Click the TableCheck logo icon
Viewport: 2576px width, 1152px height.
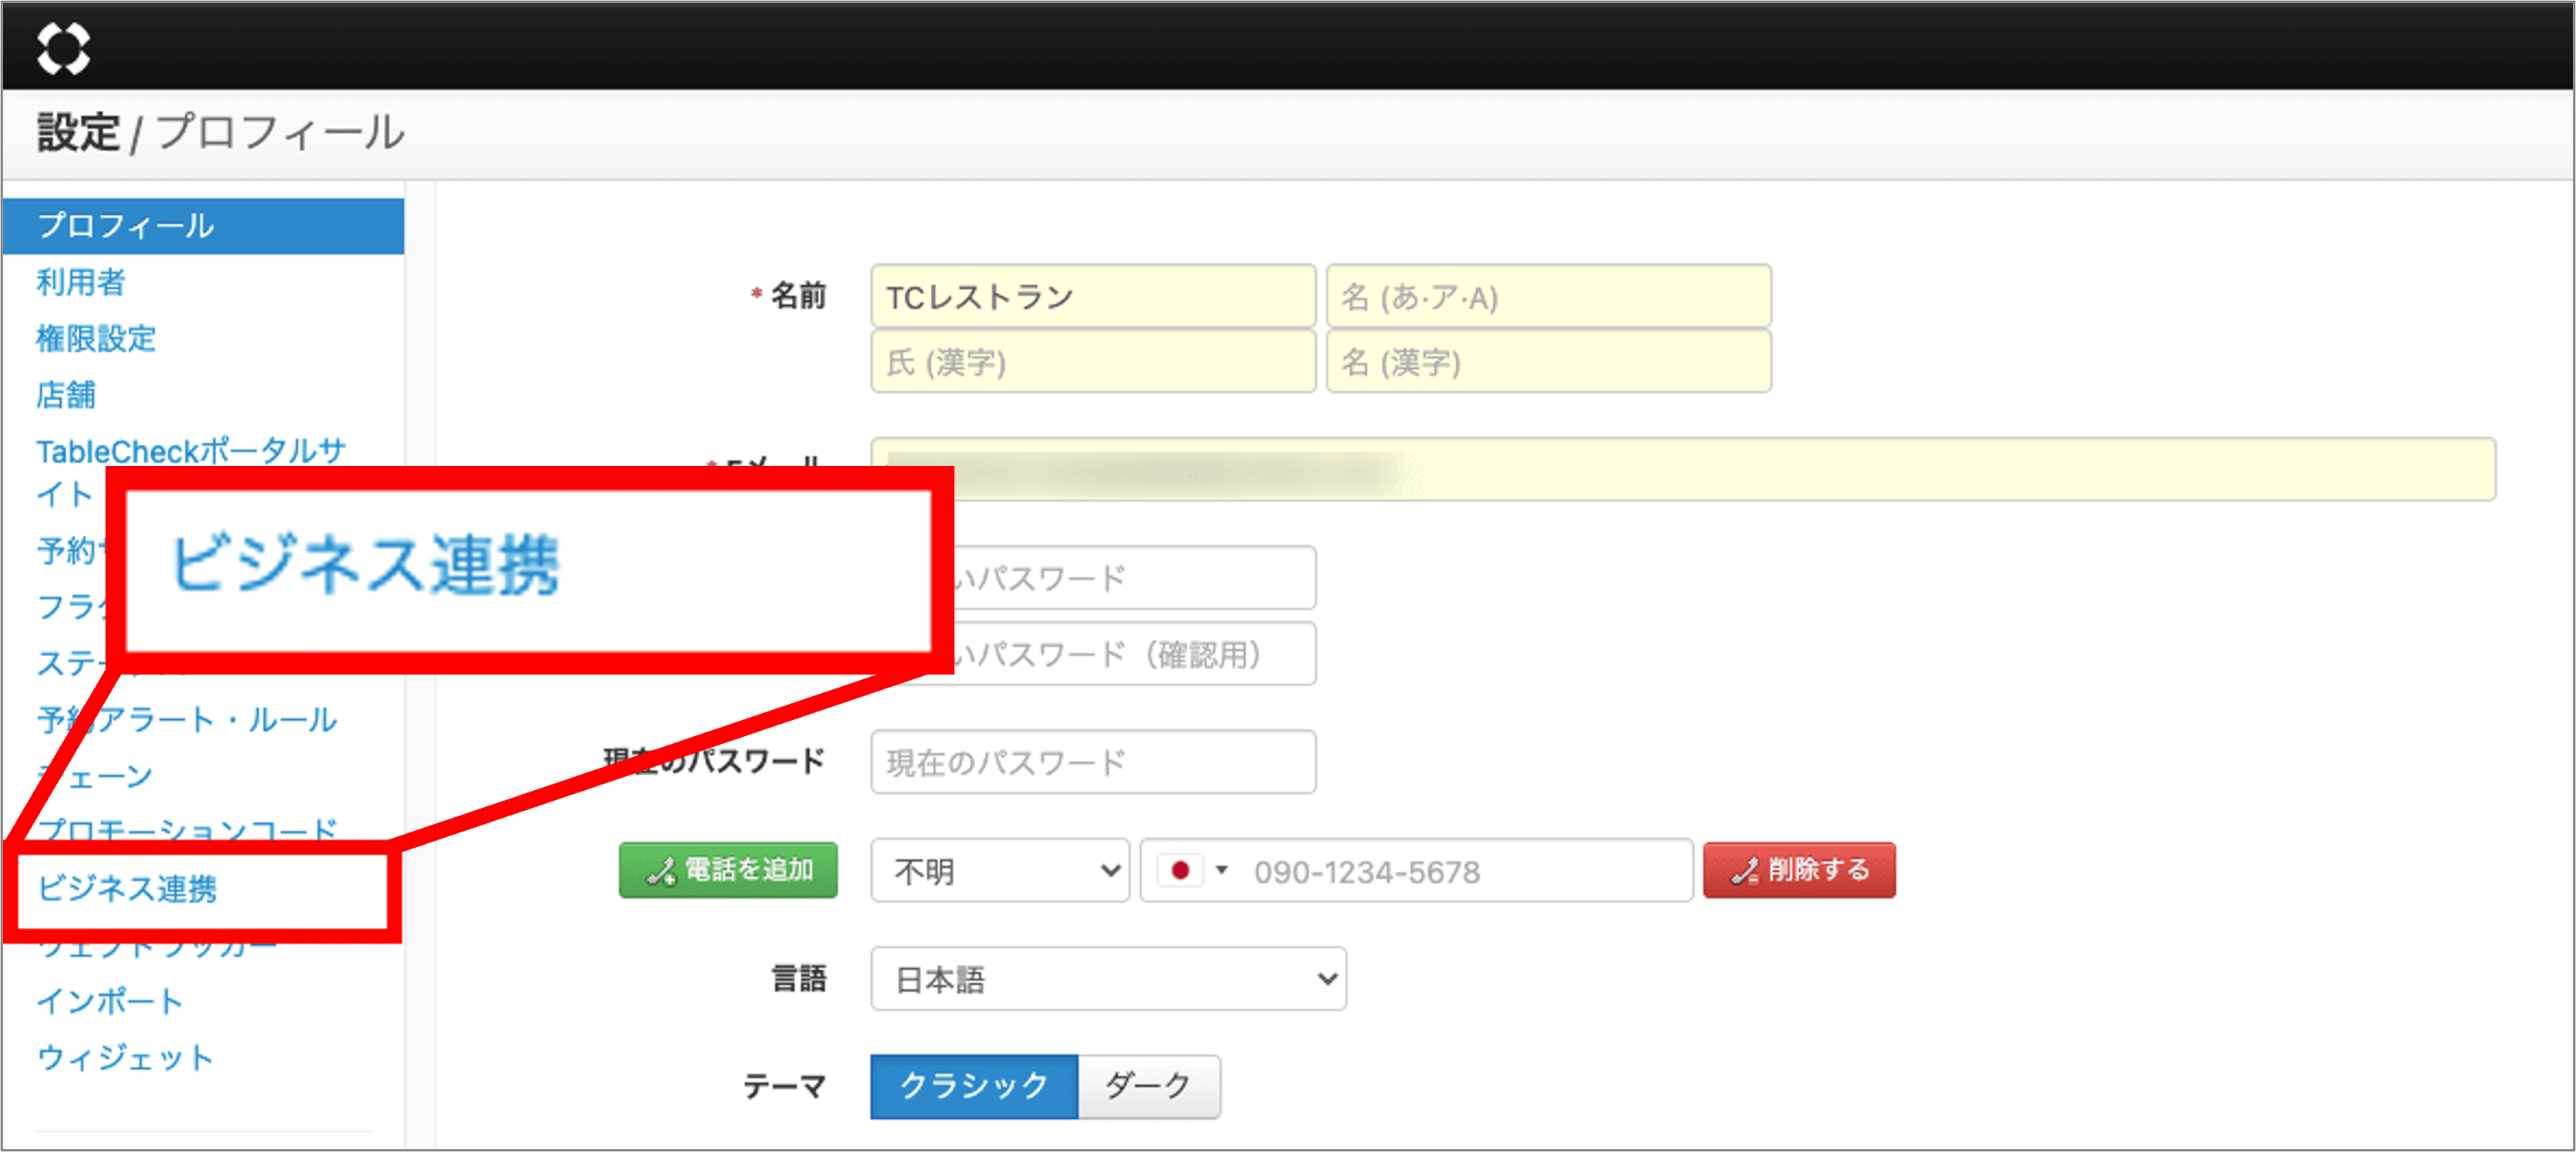coord(63,47)
